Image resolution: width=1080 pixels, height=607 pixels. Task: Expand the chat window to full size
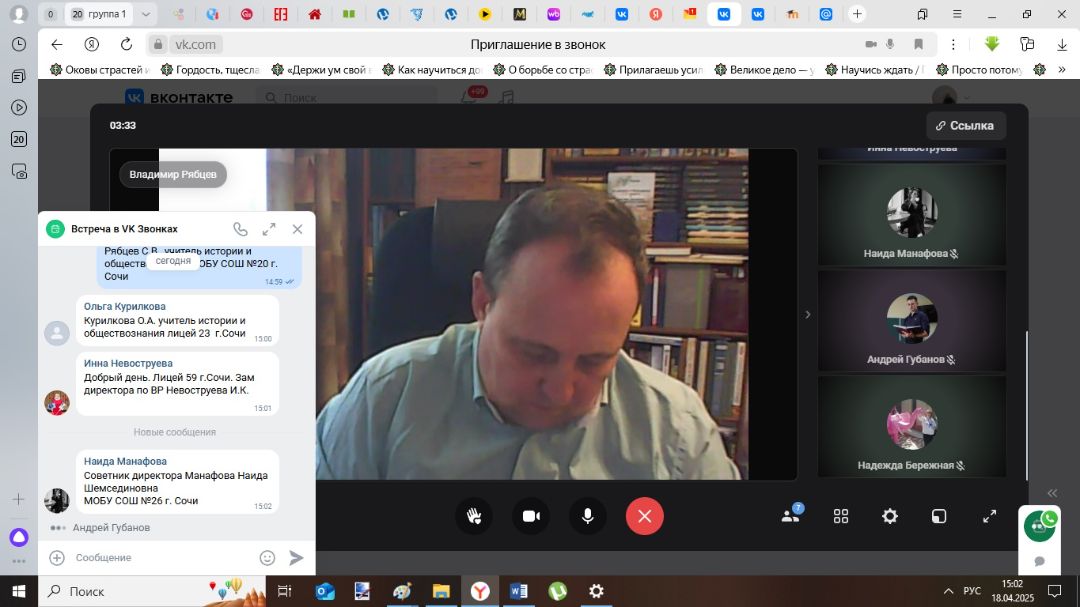click(x=269, y=229)
